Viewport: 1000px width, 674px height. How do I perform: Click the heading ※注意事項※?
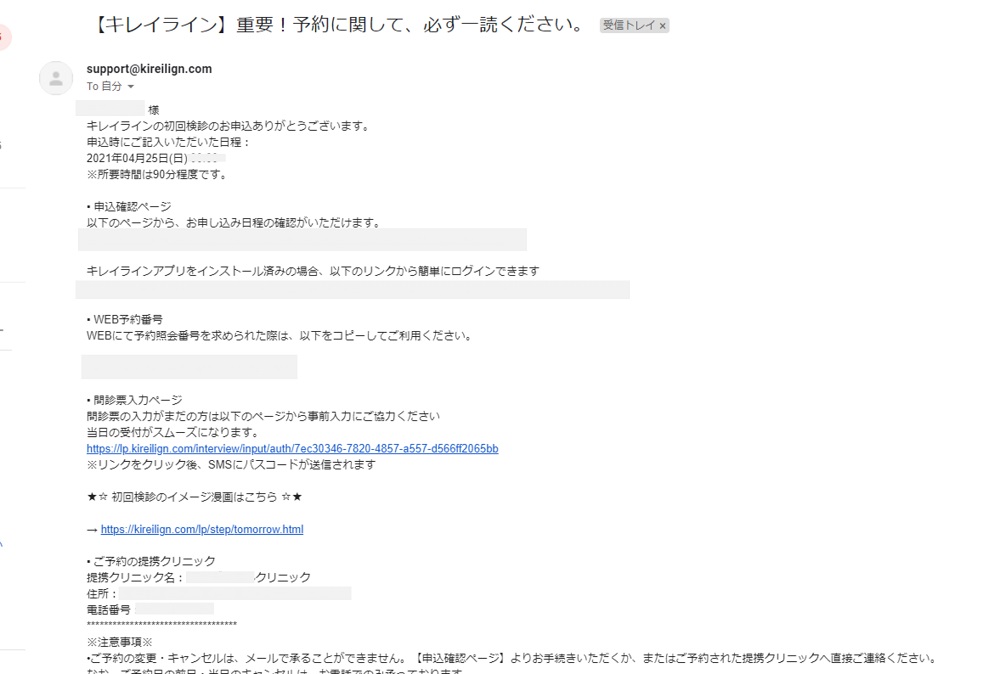point(120,642)
